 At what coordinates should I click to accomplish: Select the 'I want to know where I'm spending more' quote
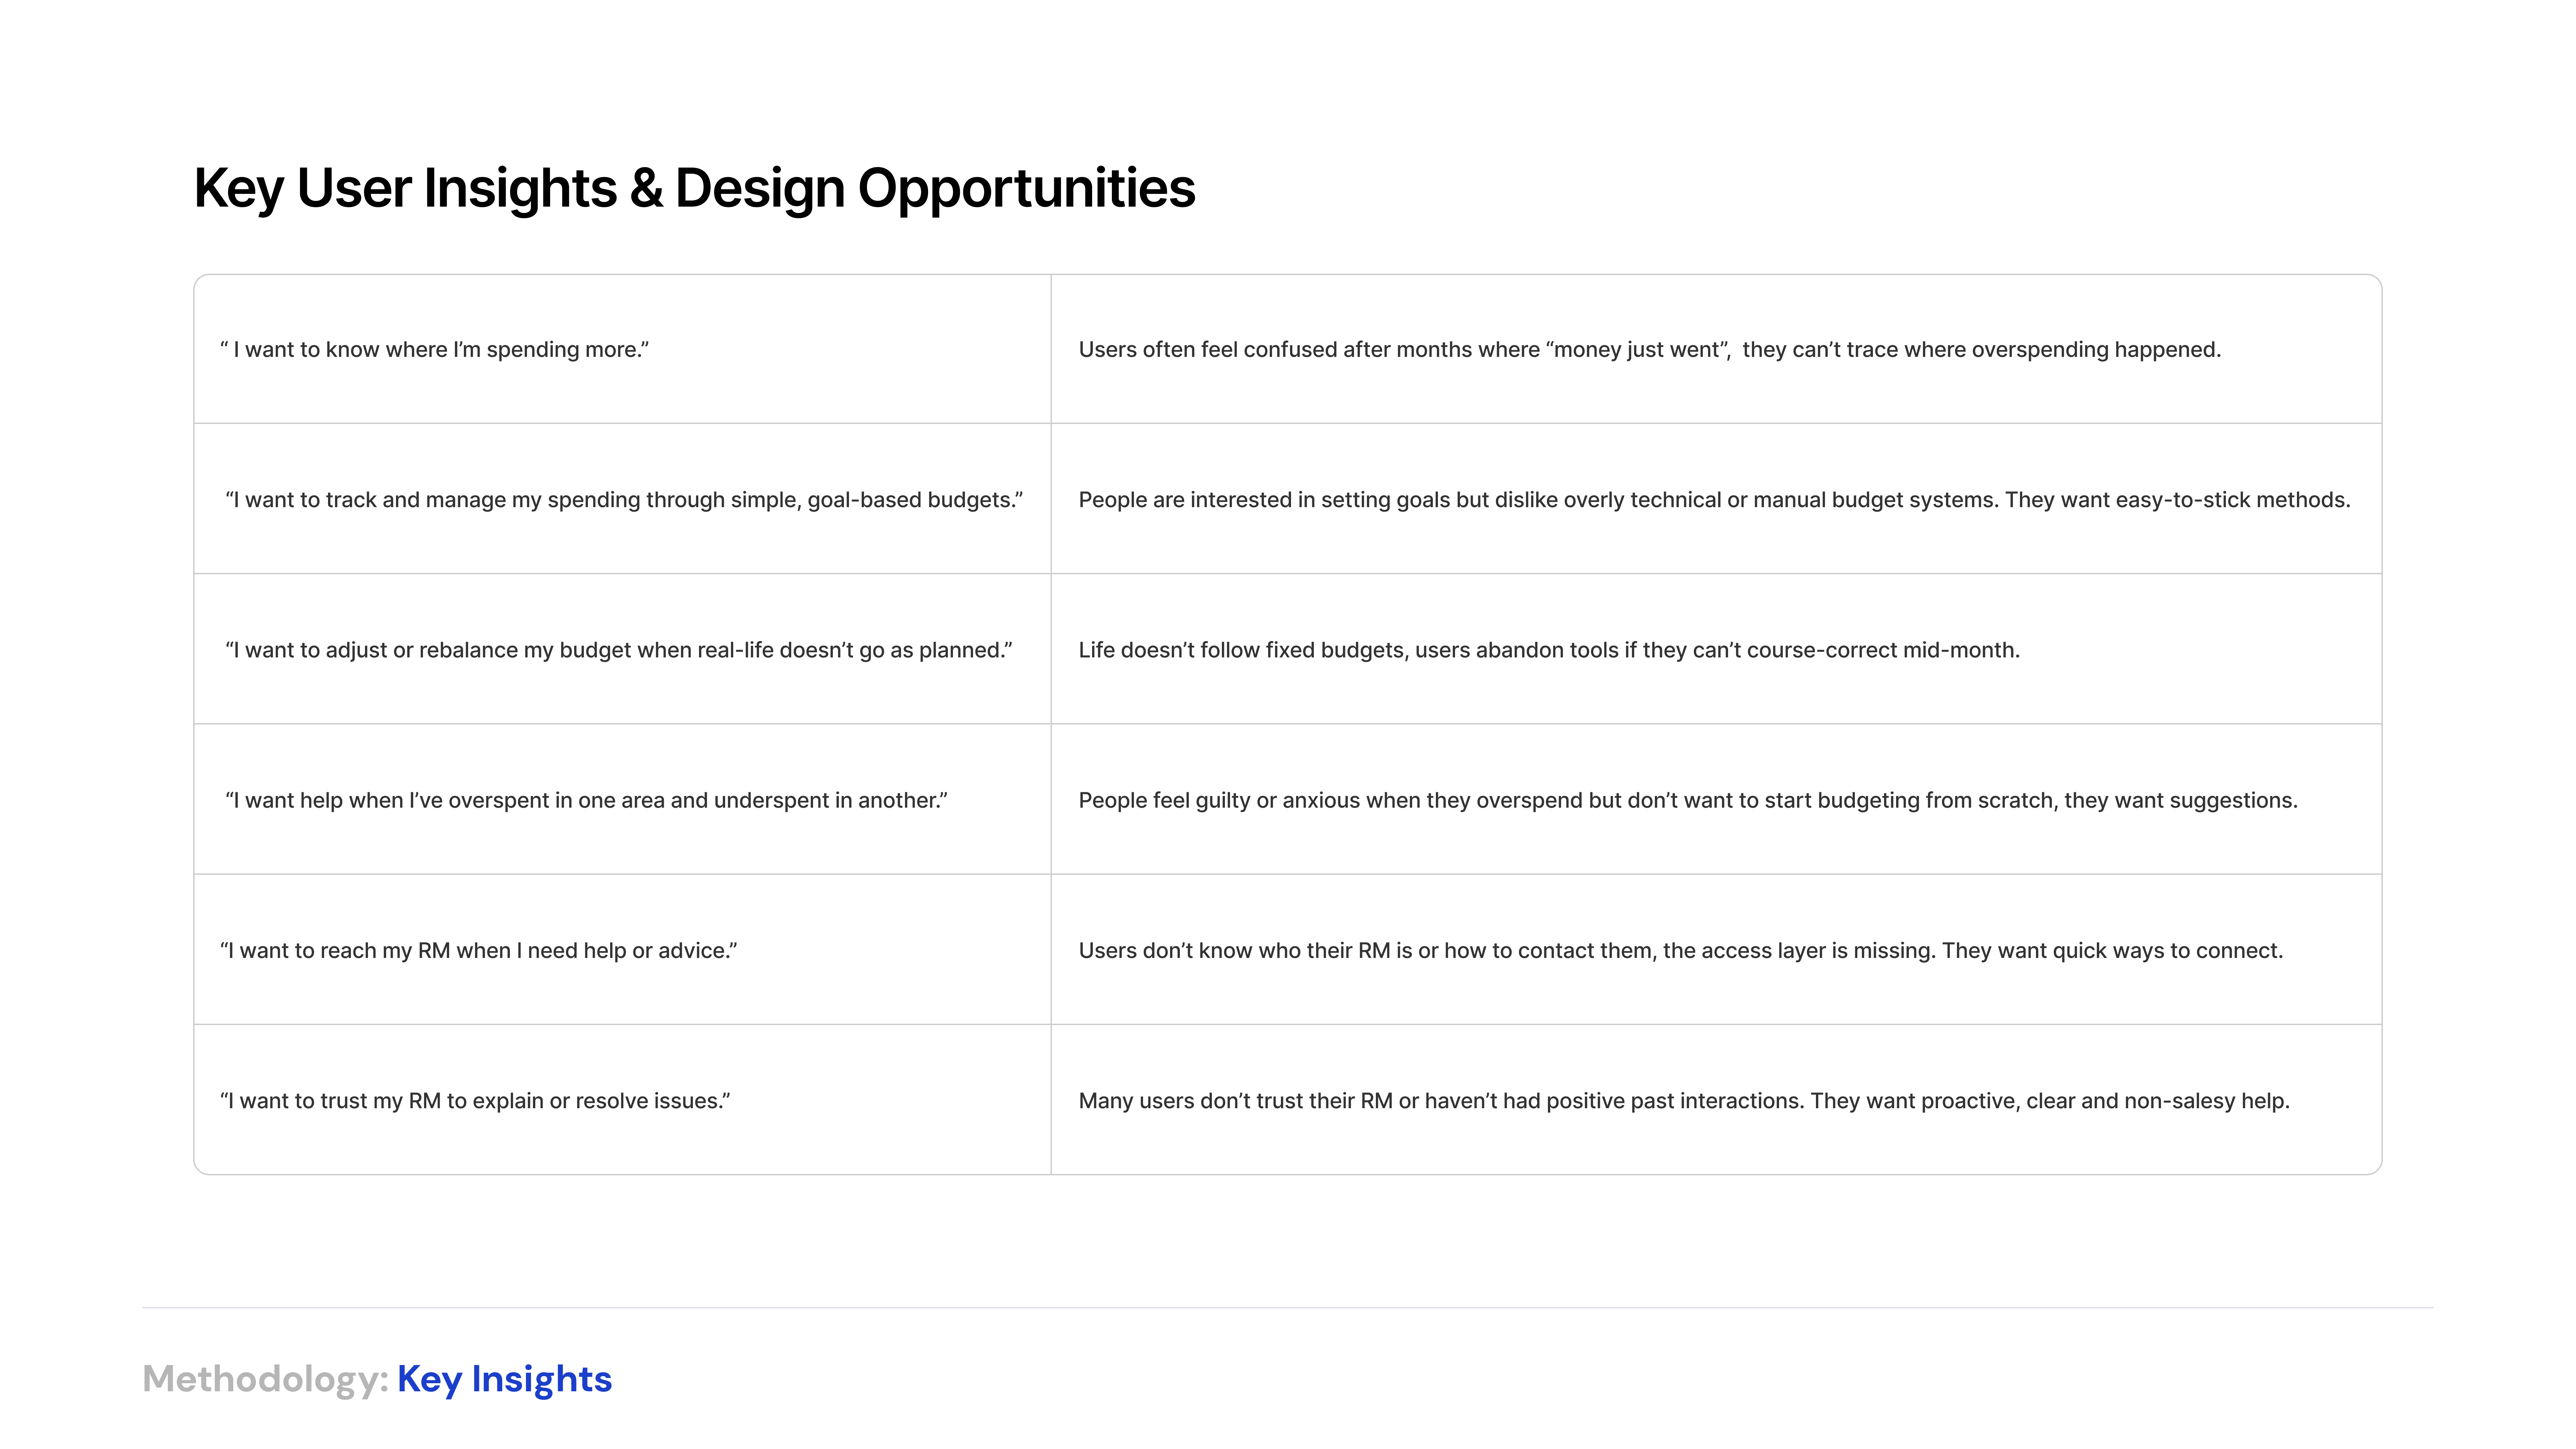434,349
